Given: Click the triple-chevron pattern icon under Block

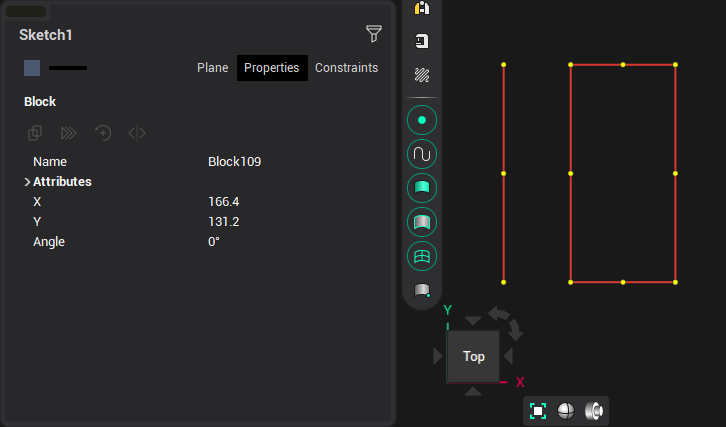Looking at the screenshot, I should click(x=69, y=133).
